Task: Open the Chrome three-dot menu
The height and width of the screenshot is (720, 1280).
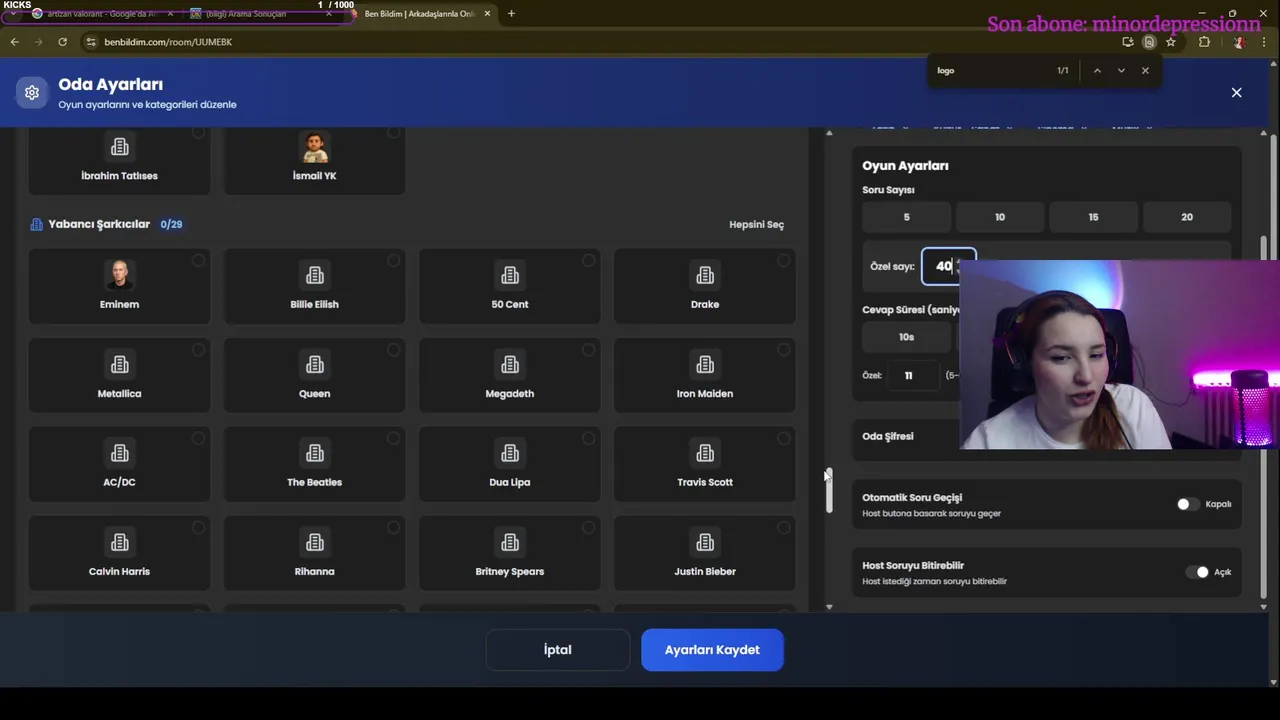Action: 1266,42
